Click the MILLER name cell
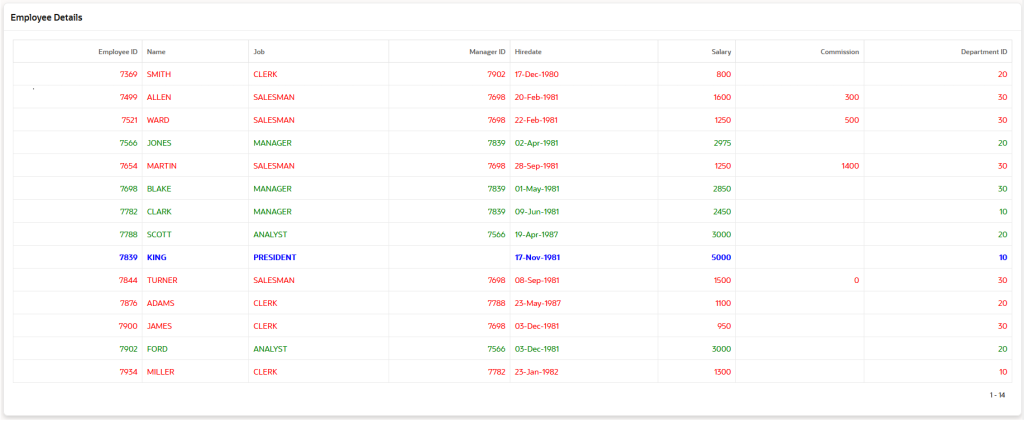The width and height of the screenshot is (1024, 422). 161,372
